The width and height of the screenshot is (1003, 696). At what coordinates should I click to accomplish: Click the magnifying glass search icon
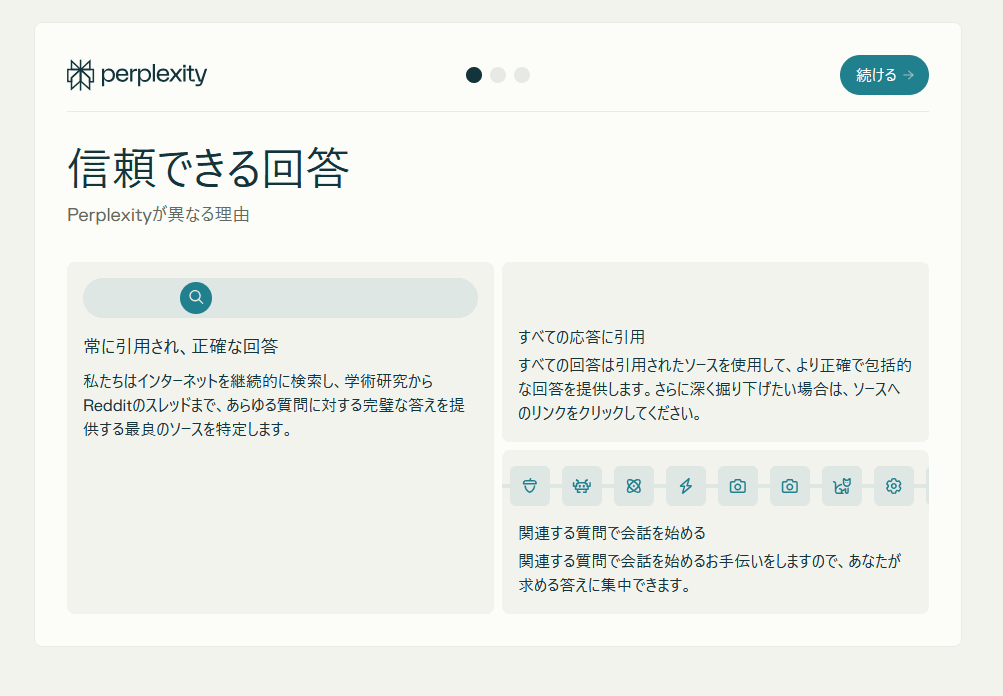tap(196, 297)
